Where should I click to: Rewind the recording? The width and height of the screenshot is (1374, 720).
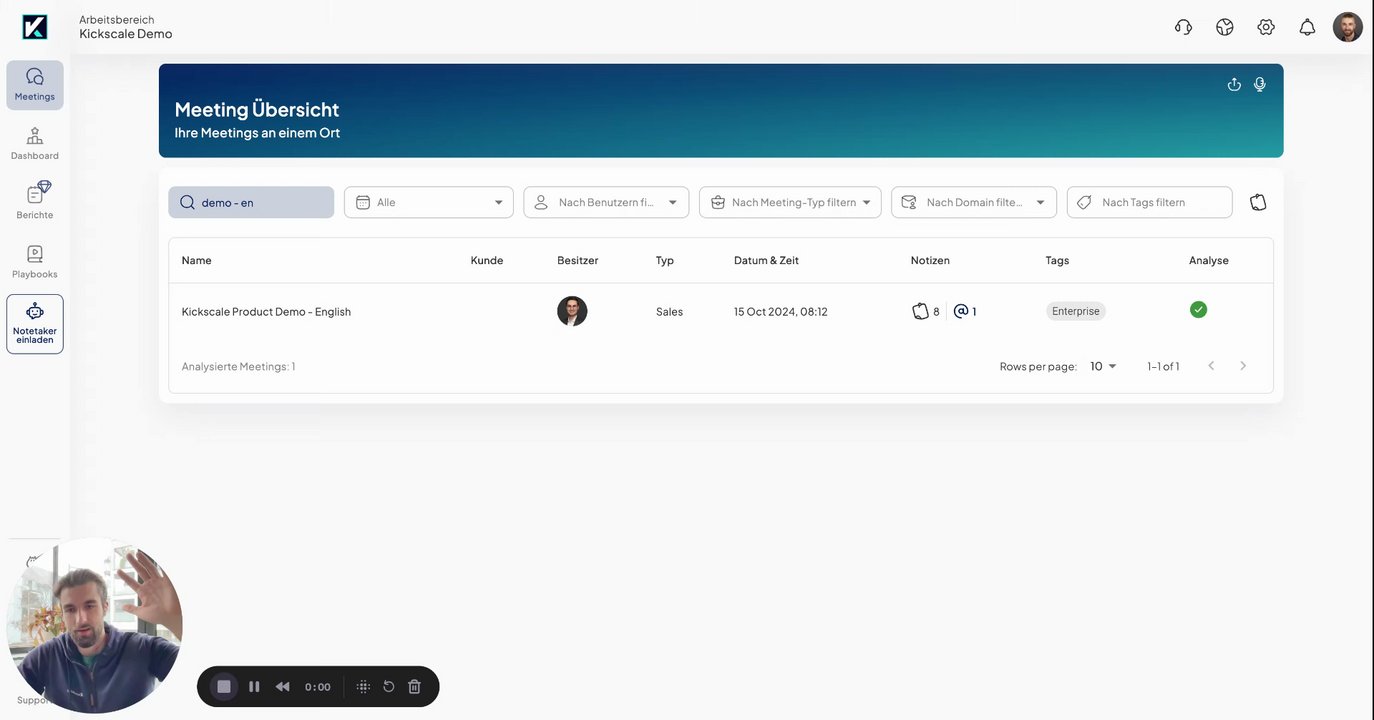(283, 686)
